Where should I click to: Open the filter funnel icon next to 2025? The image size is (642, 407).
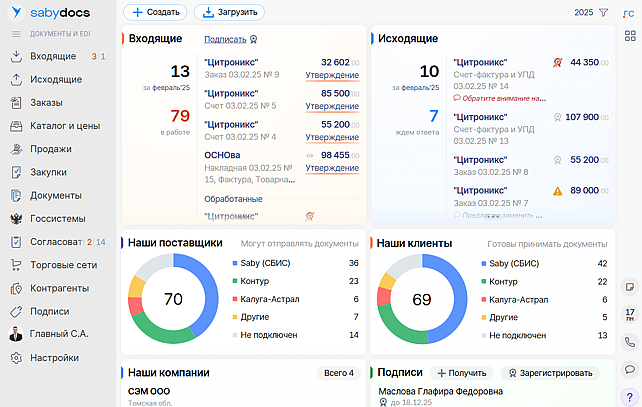click(603, 13)
